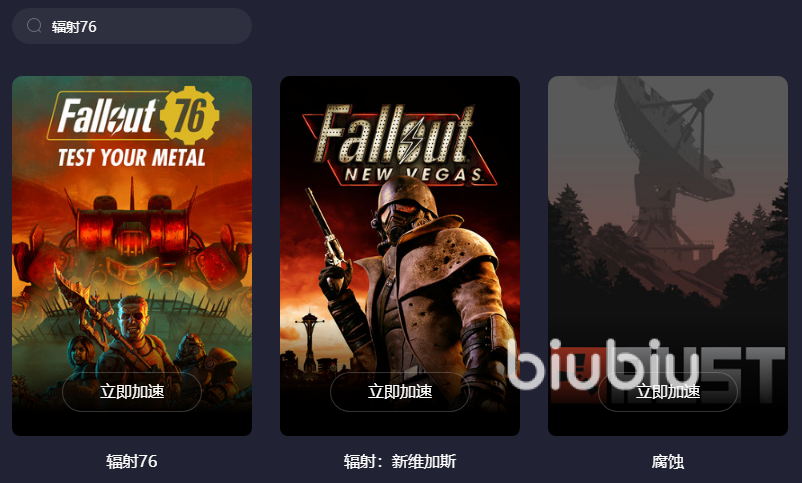Screen dimensions: 802x483
Task: Select the 辐射：新维加斯 title label
Action: 400,462
